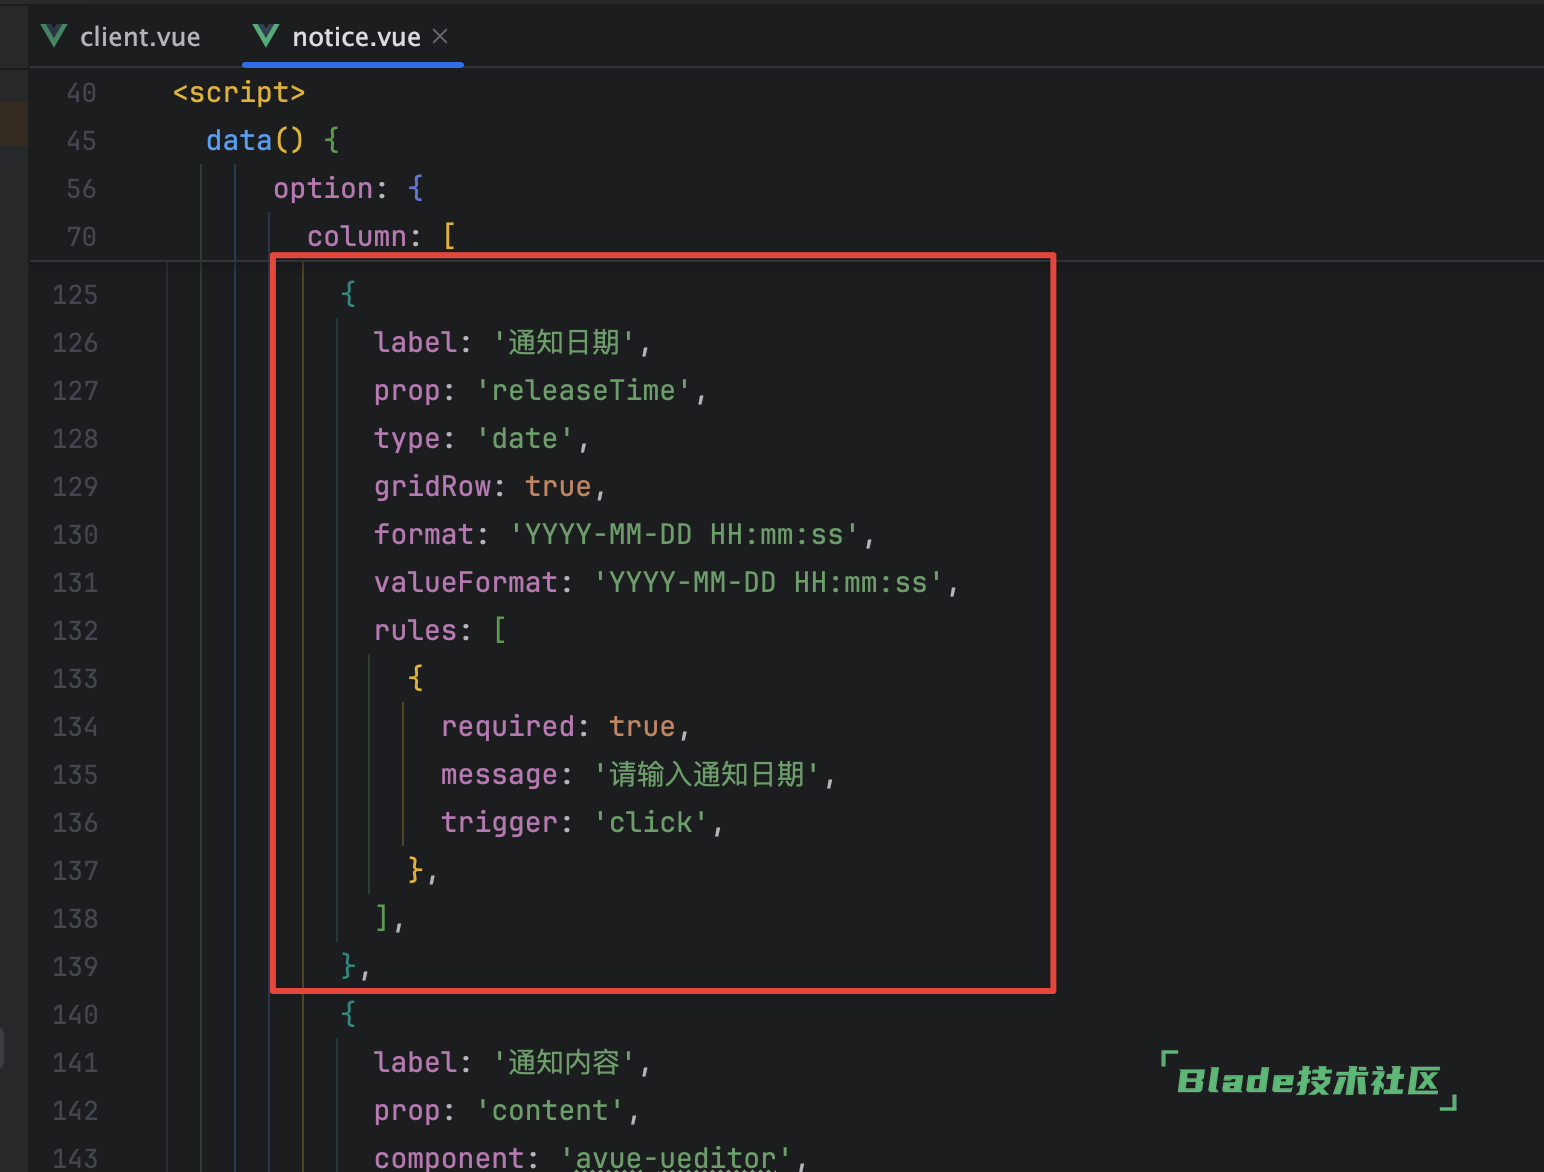Jump to sticky line column: [

(x=382, y=236)
